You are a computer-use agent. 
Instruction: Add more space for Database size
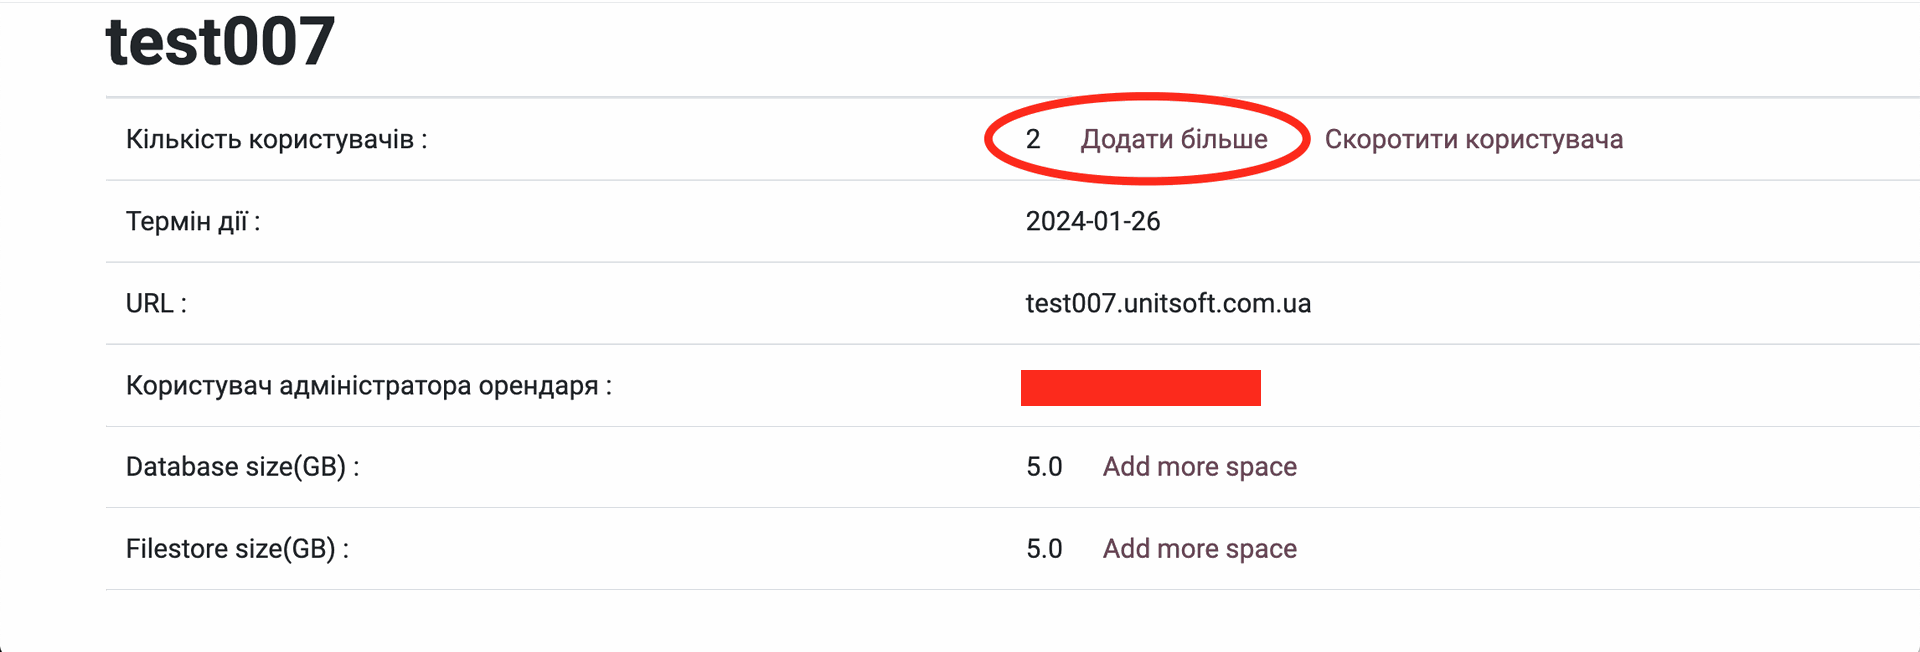click(1199, 467)
